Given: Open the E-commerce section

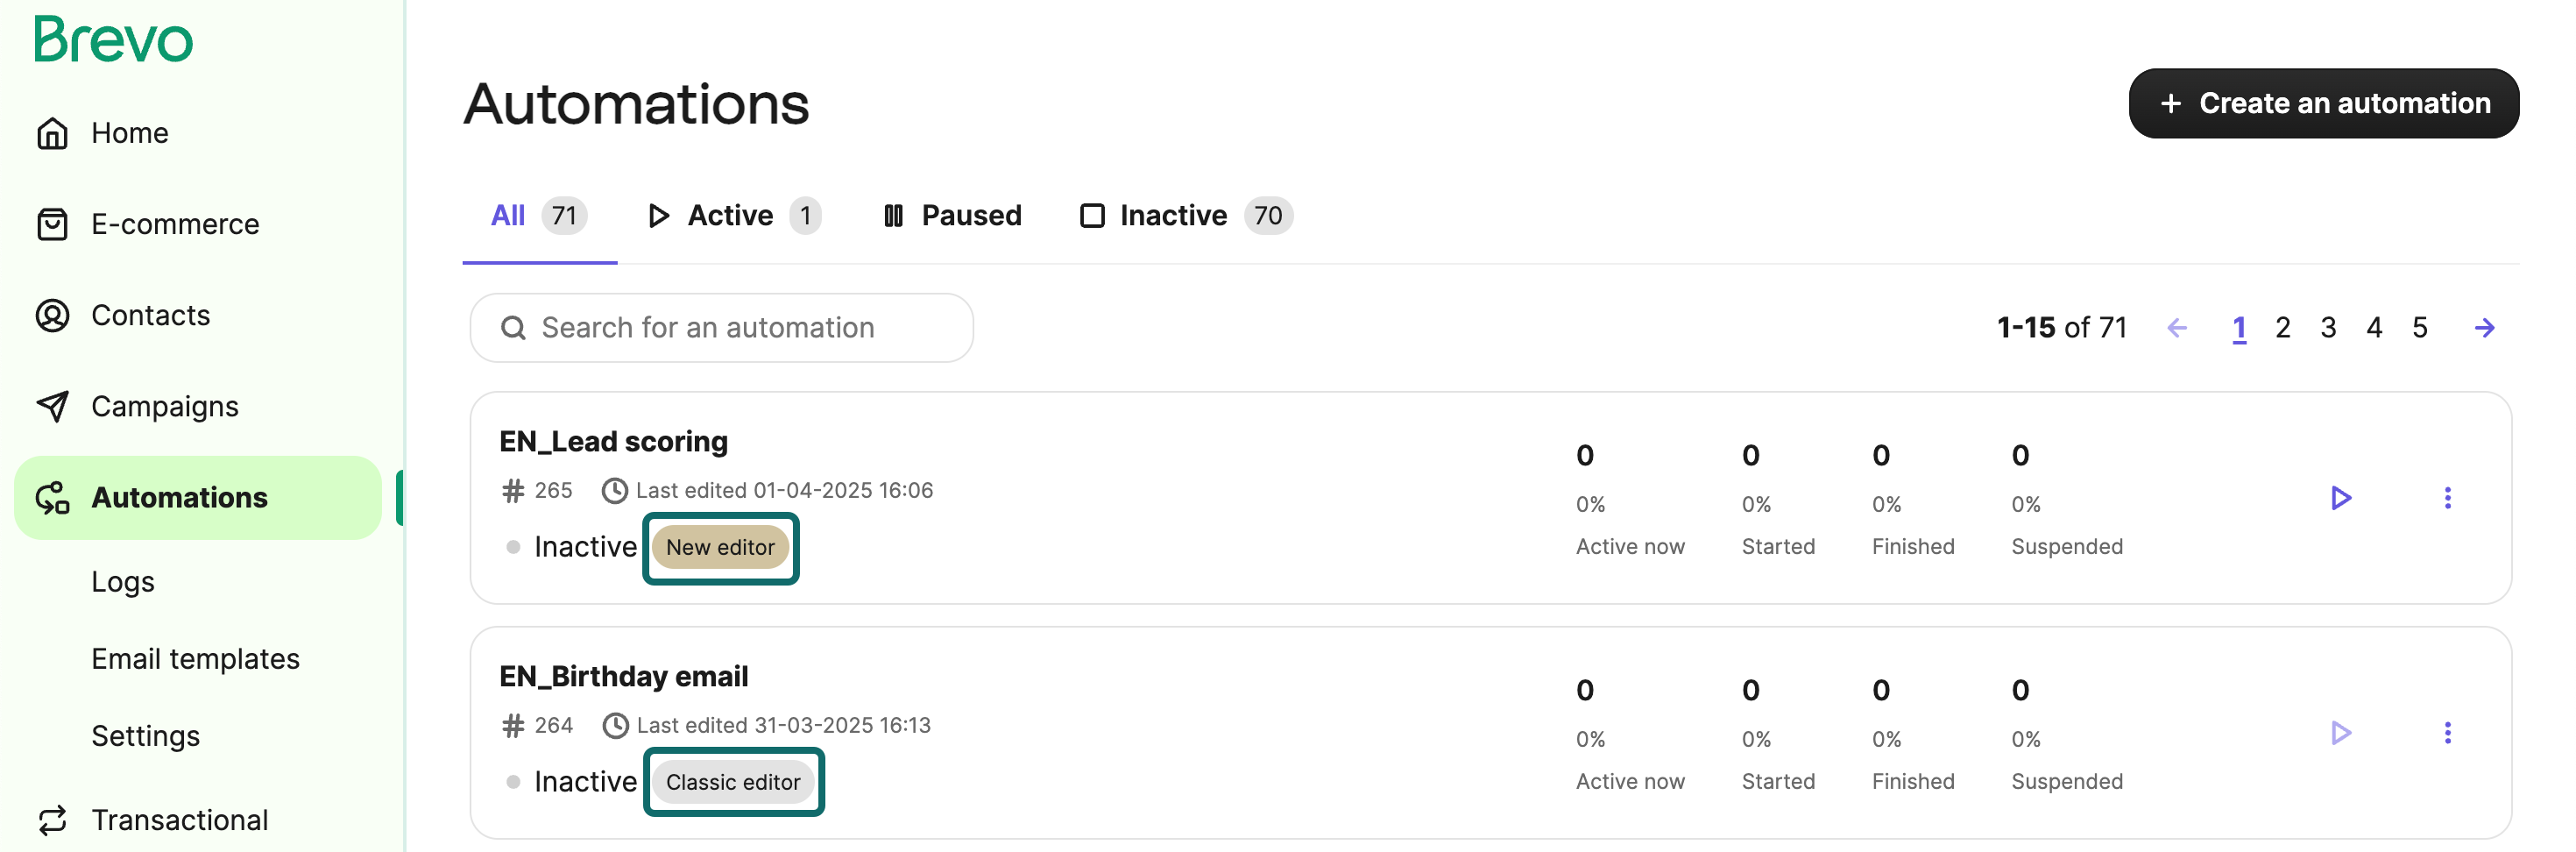Looking at the screenshot, I should [147, 224].
